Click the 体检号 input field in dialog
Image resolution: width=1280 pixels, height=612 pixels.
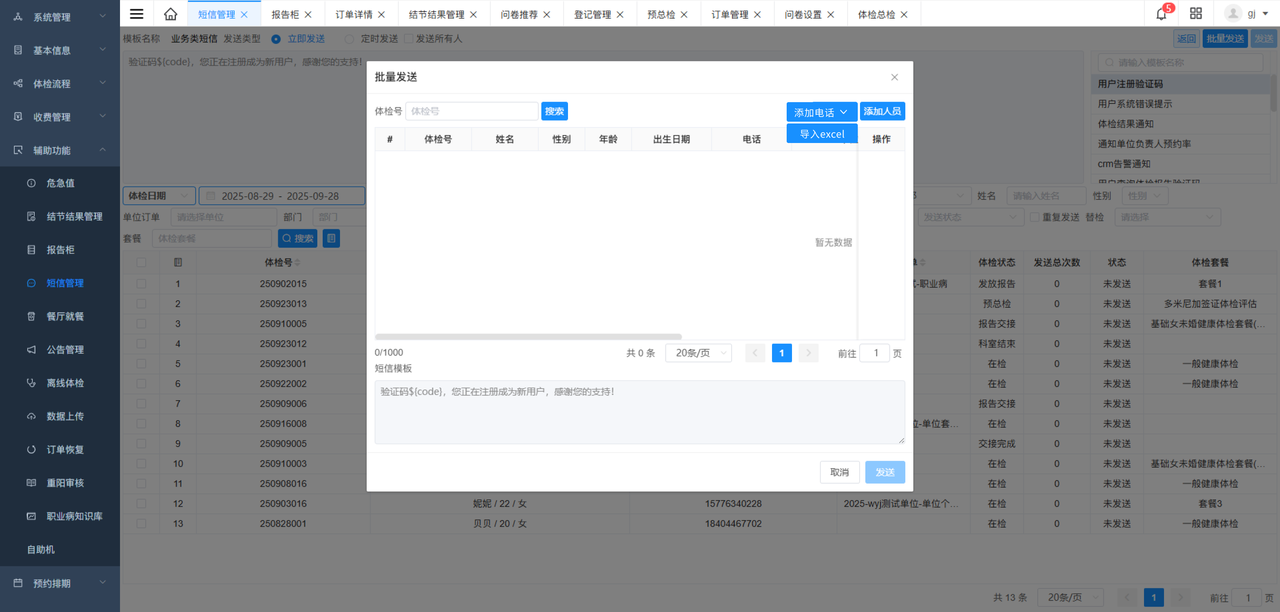471,111
